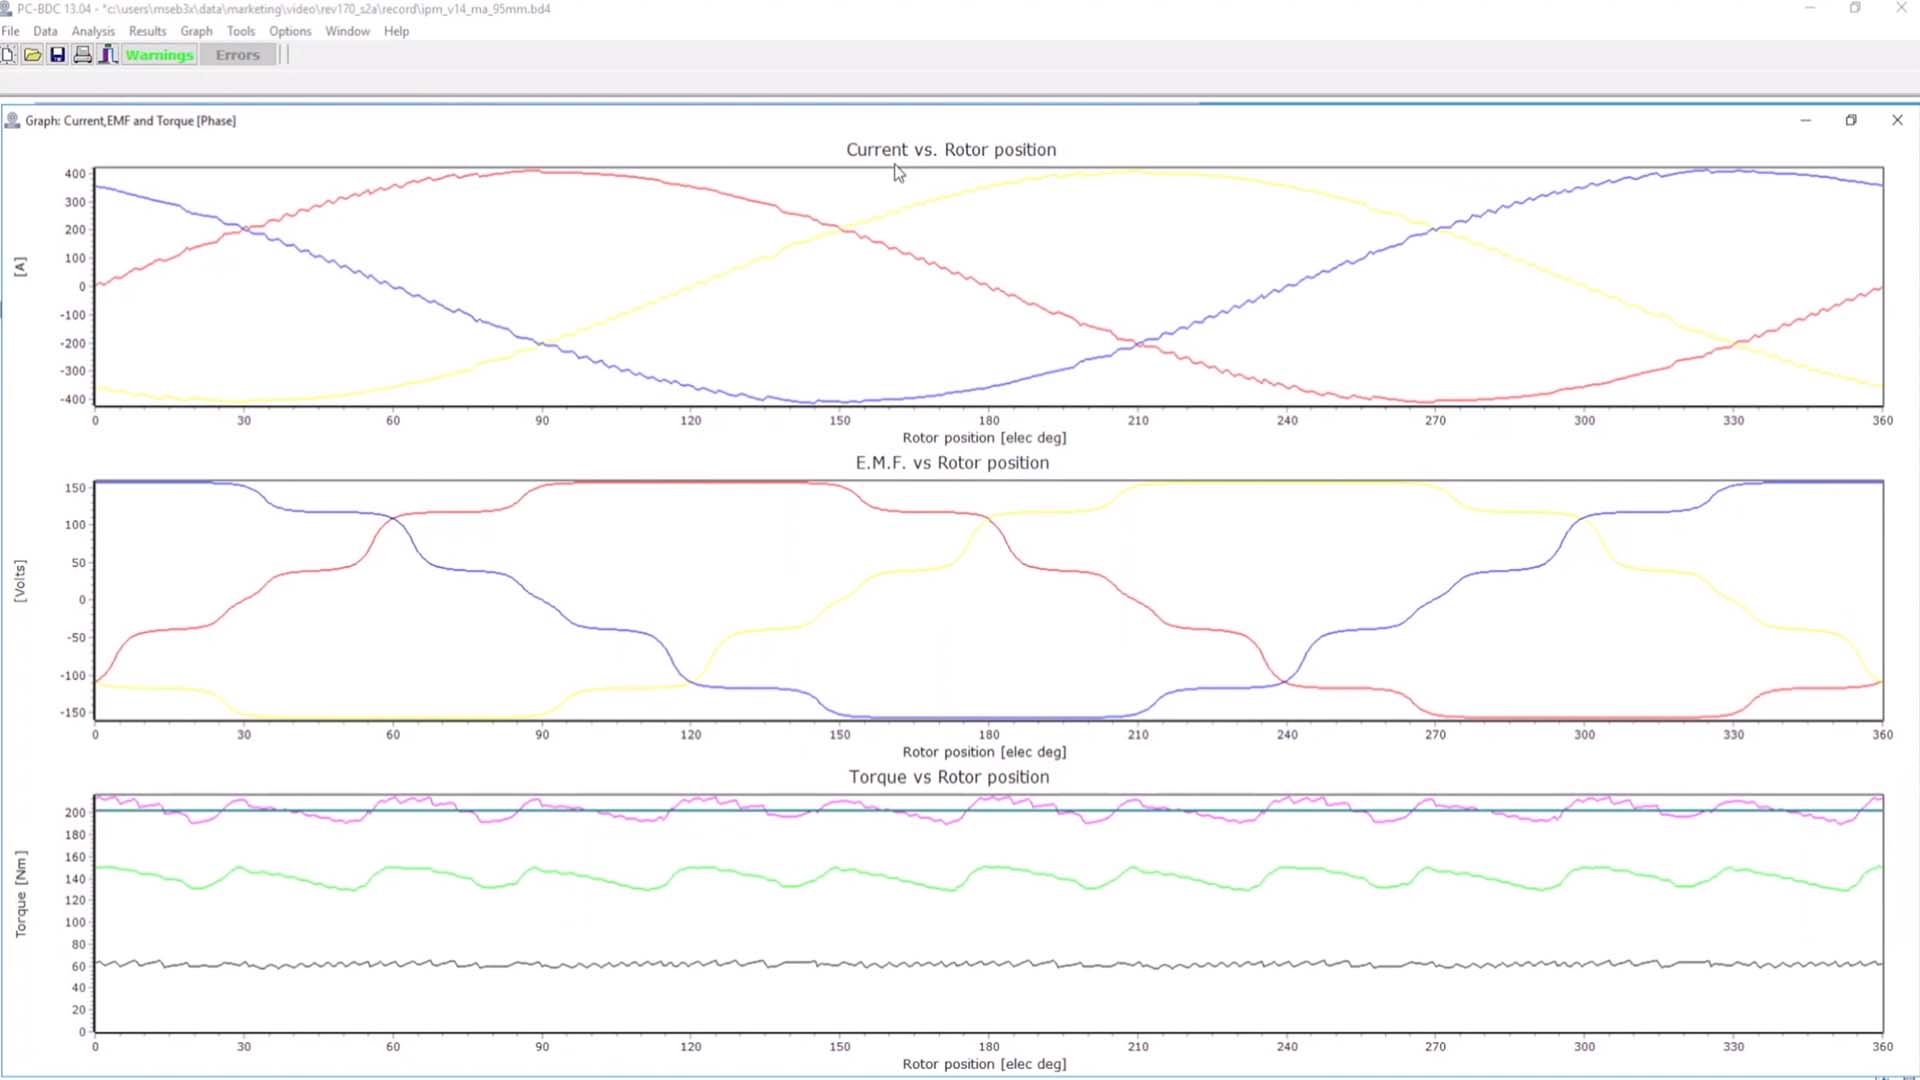
Task: Click the Print toolbar icon
Action: click(x=83, y=55)
